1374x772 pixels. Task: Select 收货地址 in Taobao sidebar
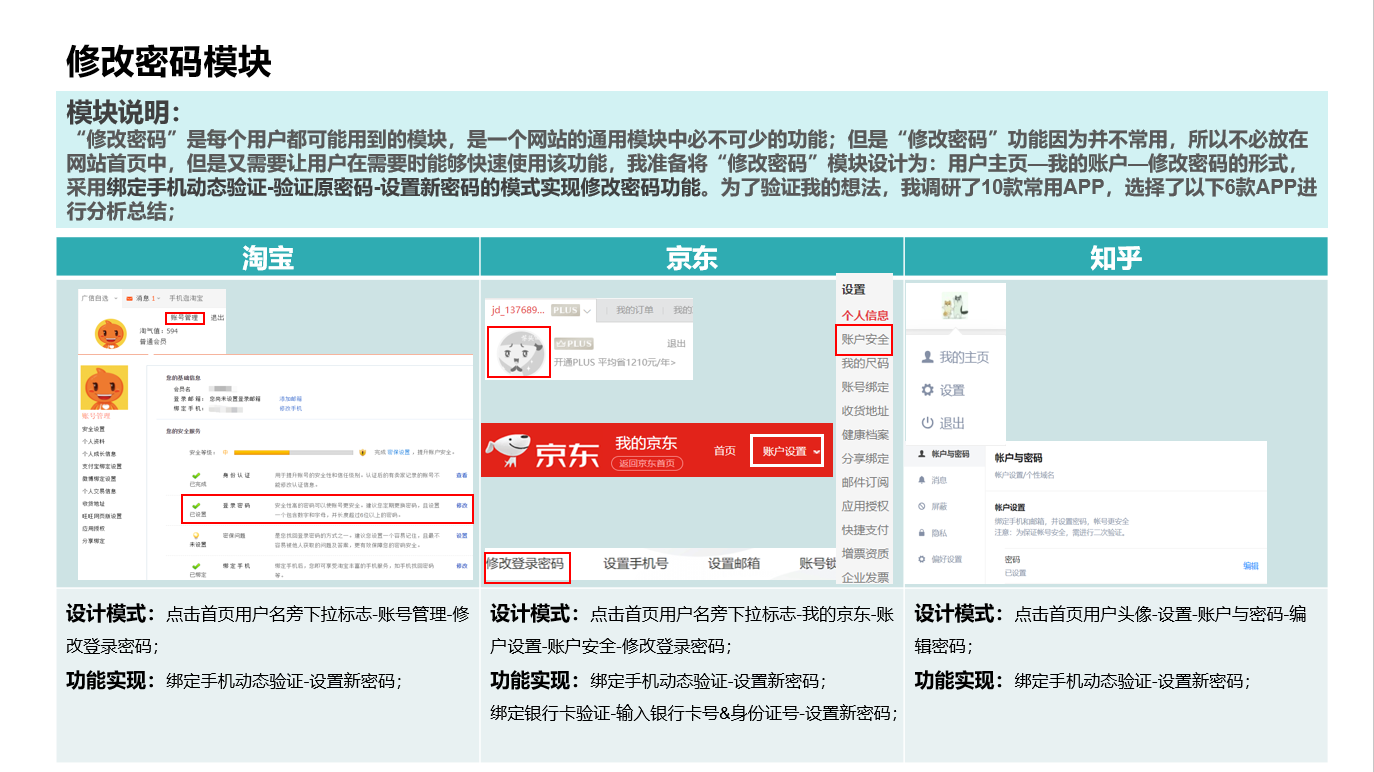(x=93, y=503)
